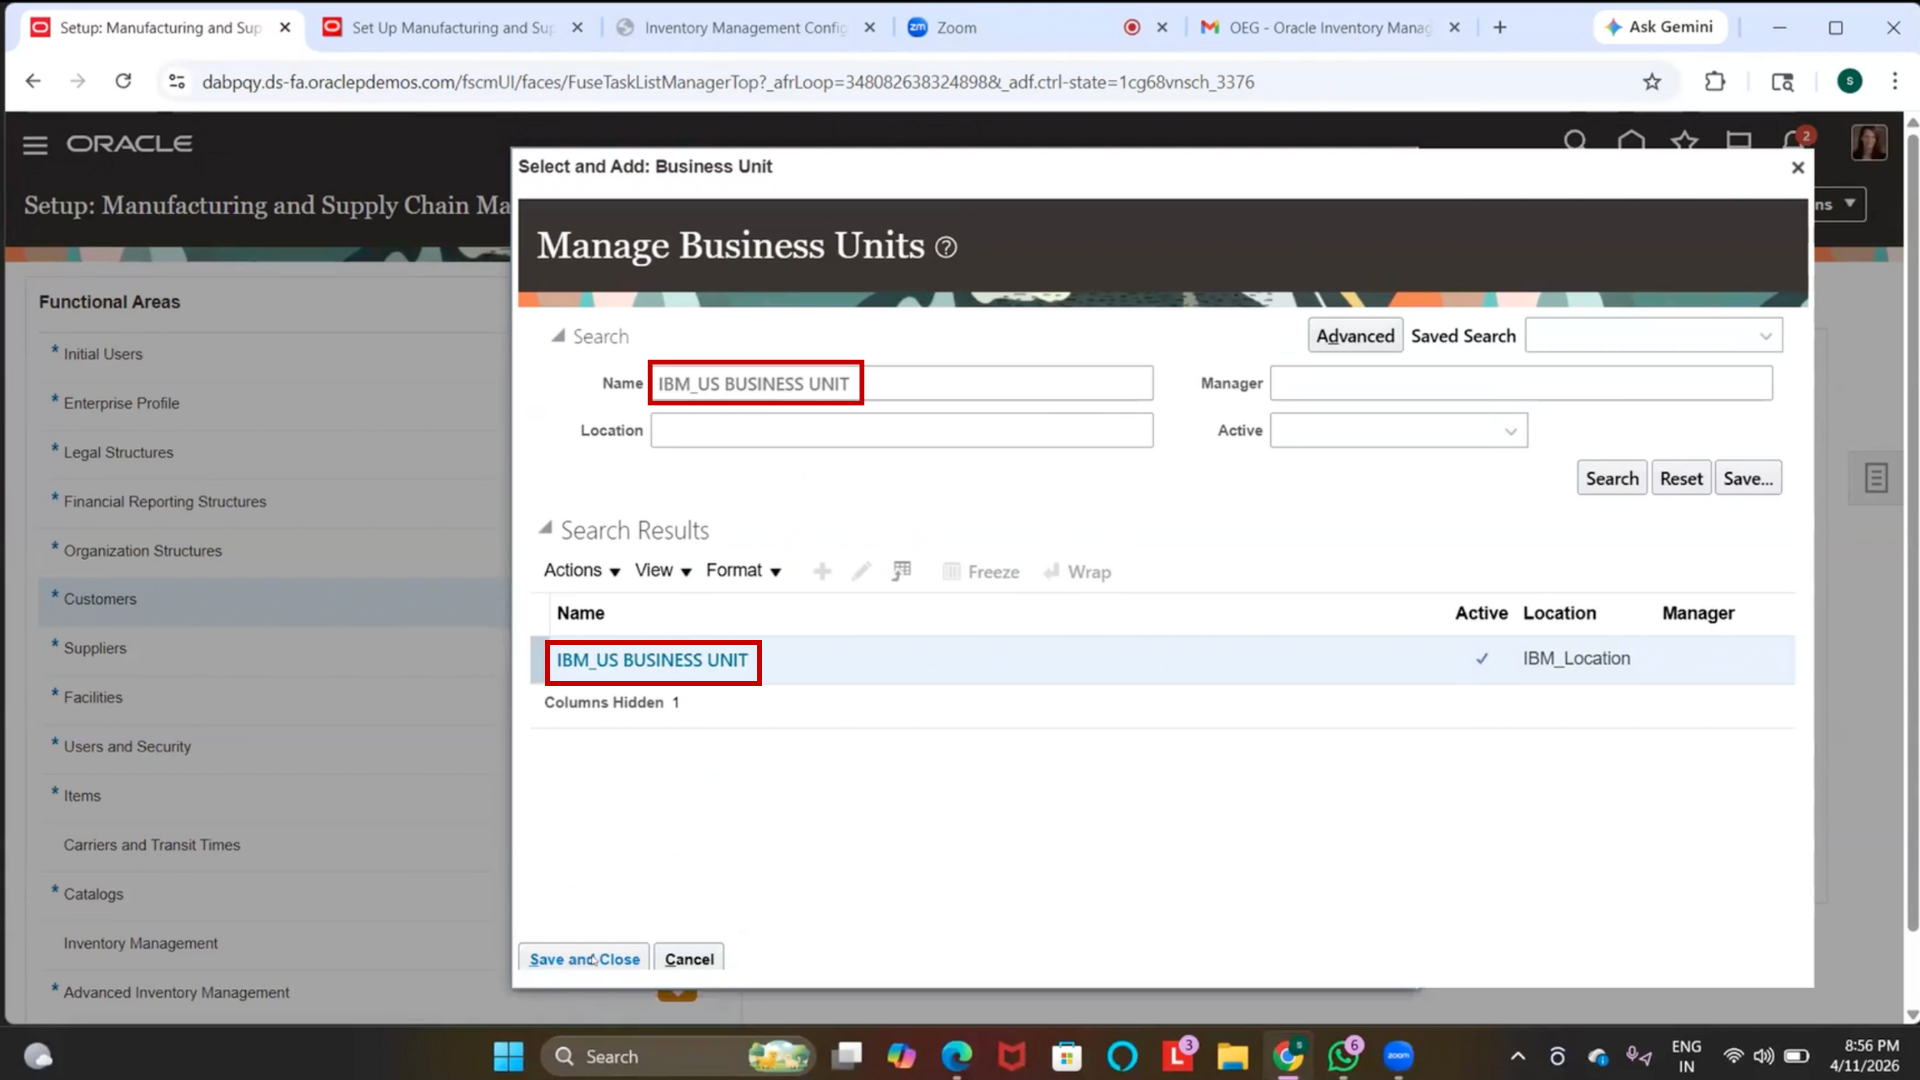The width and height of the screenshot is (1920, 1080).
Task: Click the Wrap toolbar item
Action: pos(1077,572)
